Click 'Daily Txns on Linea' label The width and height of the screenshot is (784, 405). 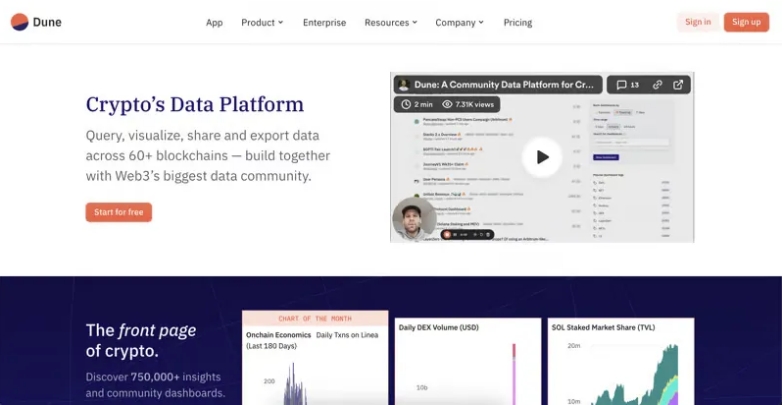pyautogui.click(x=347, y=335)
